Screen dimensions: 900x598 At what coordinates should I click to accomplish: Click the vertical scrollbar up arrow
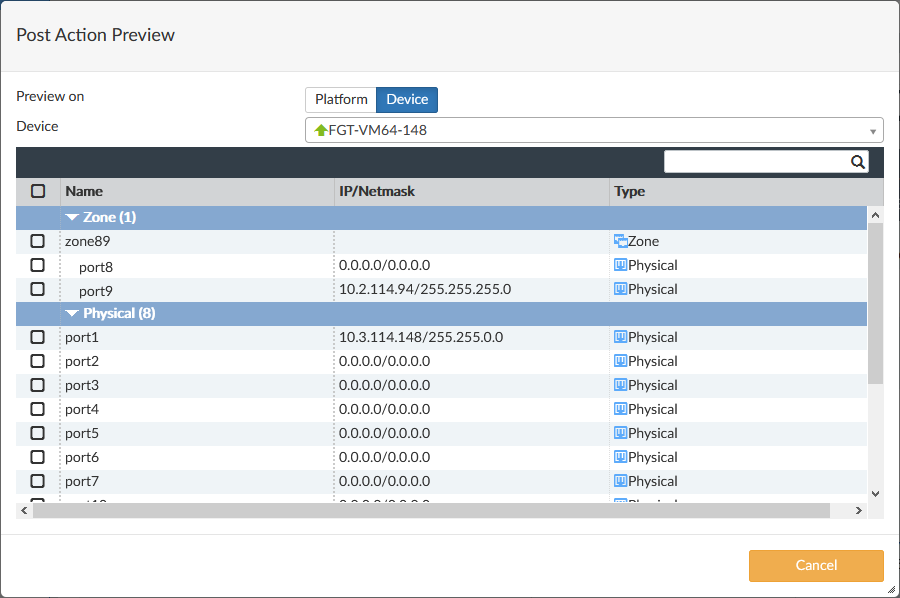pos(875,215)
